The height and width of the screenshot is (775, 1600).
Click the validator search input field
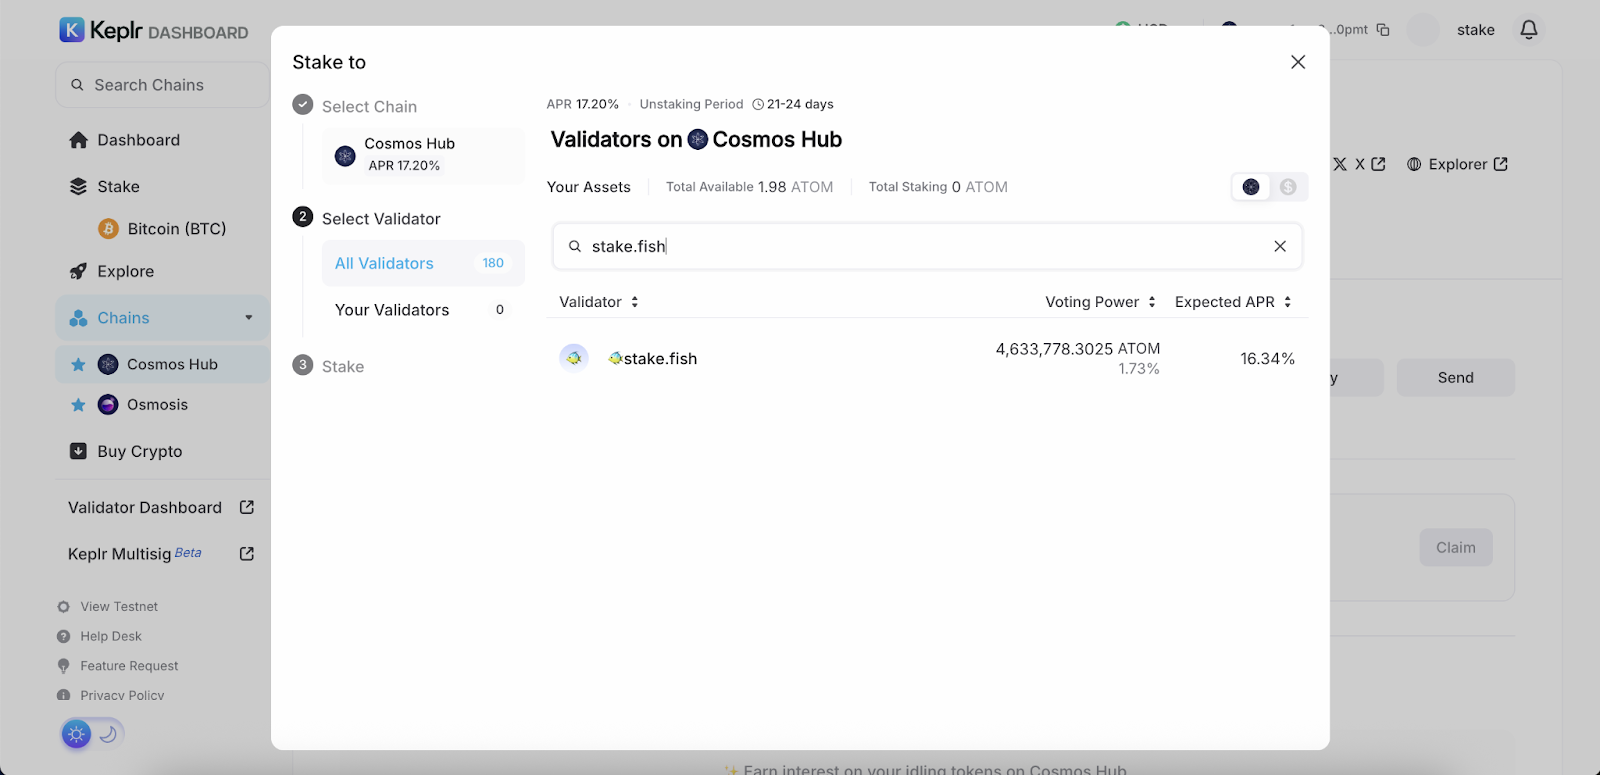coord(920,246)
